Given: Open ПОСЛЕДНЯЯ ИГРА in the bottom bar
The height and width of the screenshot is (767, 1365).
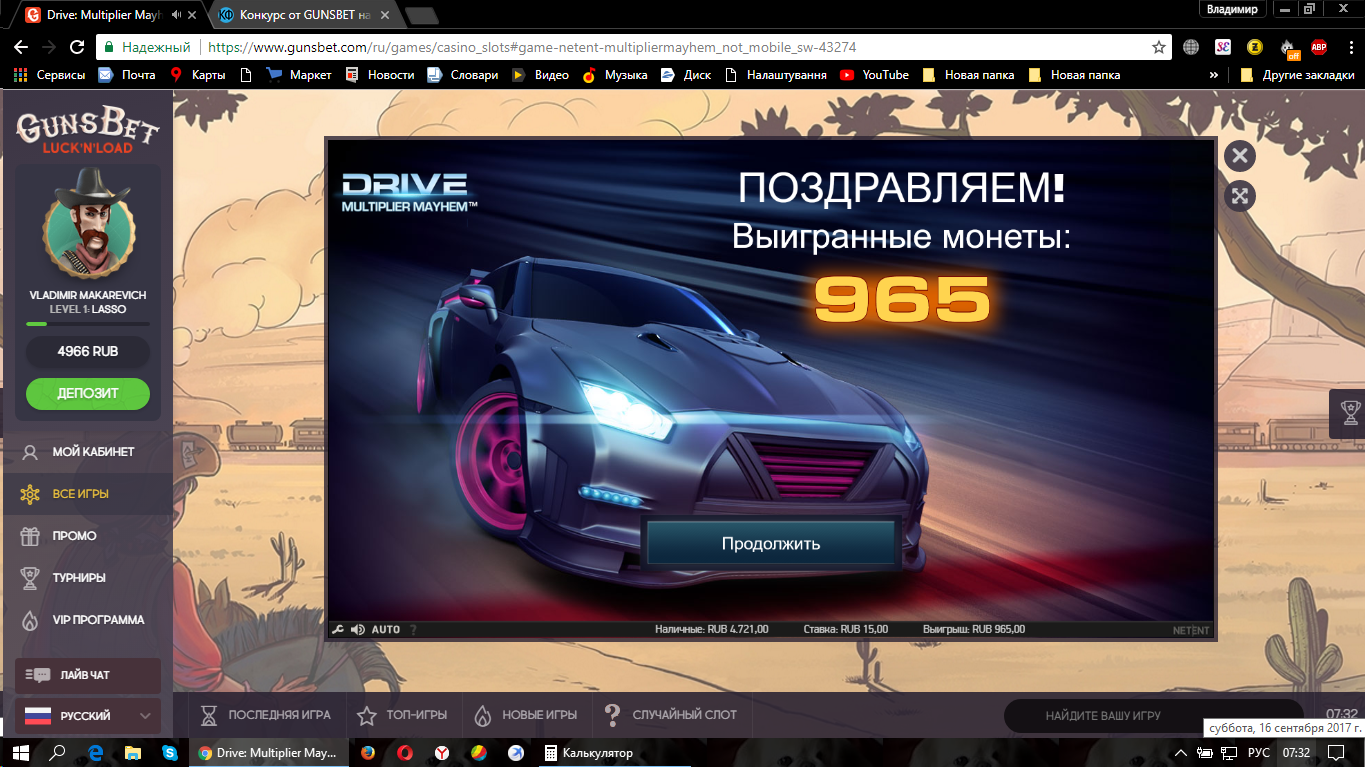Looking at the screenshot, I should [x=266, y=715].
